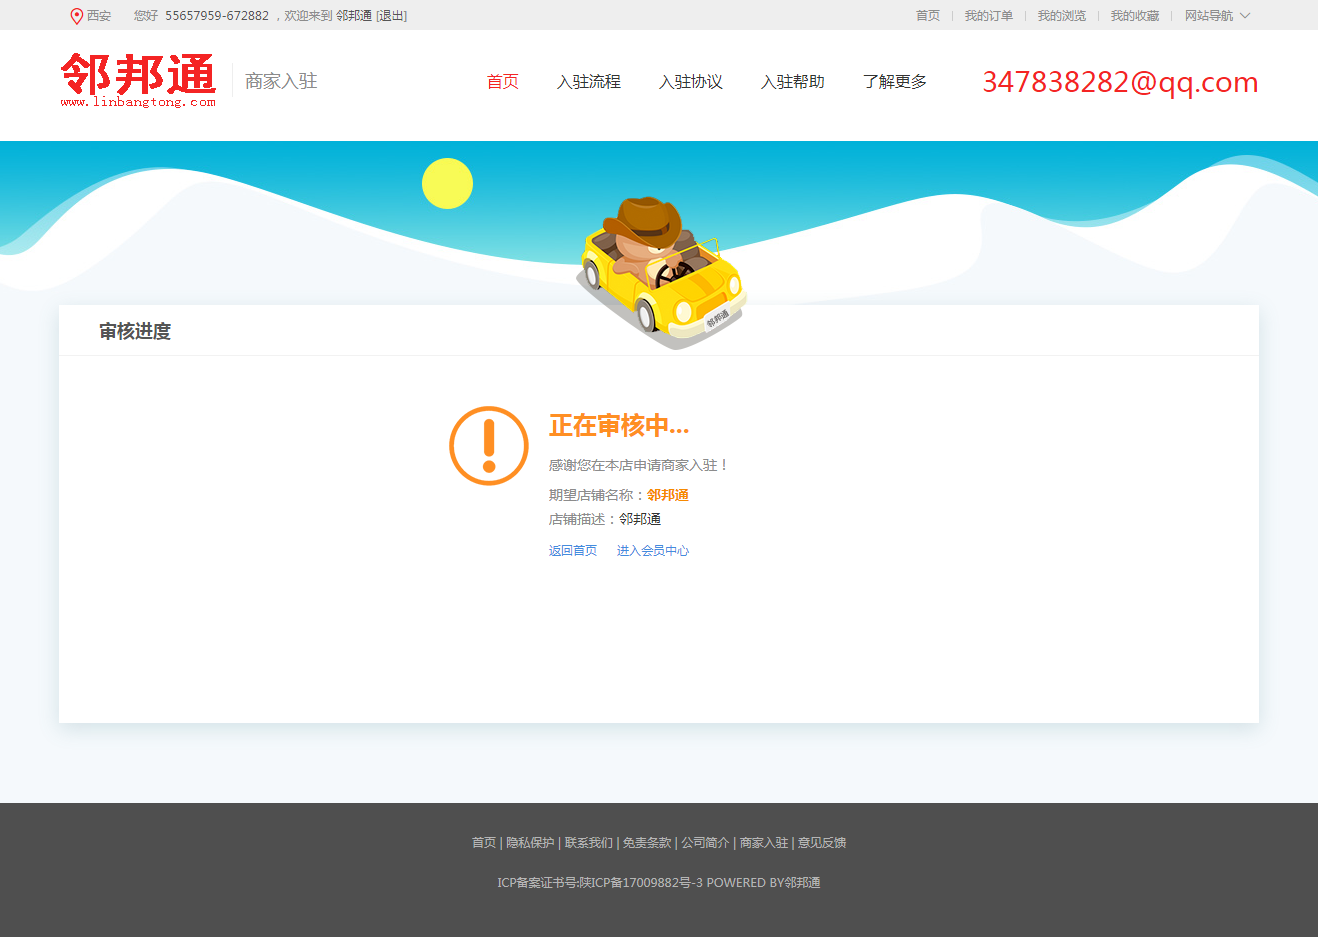Click the yellow sun in banner
The height and width of the screenshot is (937, 1318).
(447, 183)
